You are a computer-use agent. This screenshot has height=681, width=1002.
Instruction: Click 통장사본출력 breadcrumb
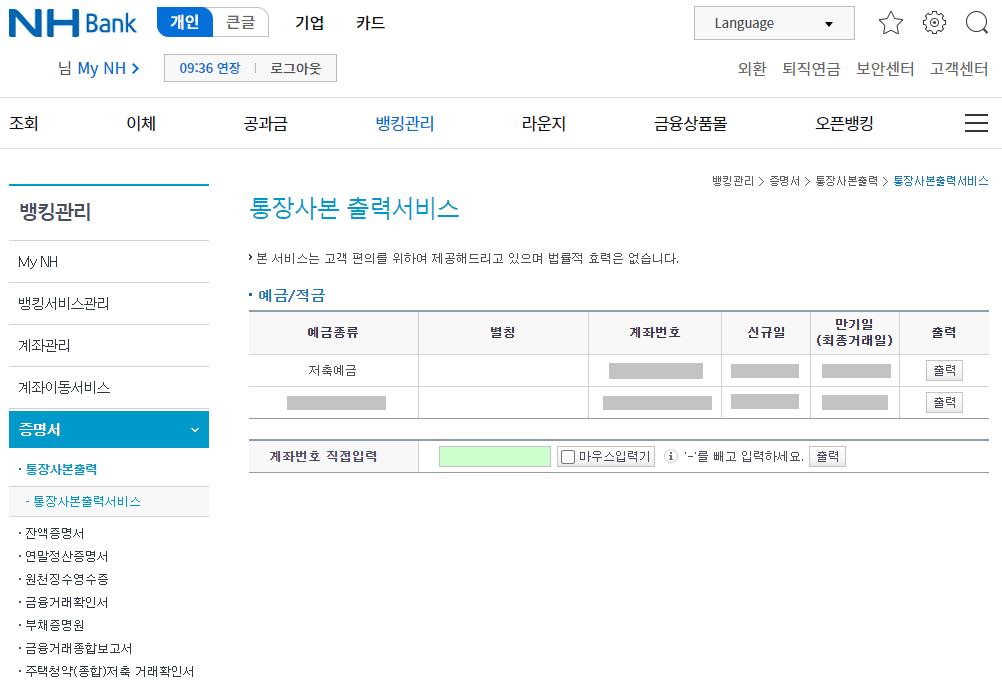click(x=846, y=181)
